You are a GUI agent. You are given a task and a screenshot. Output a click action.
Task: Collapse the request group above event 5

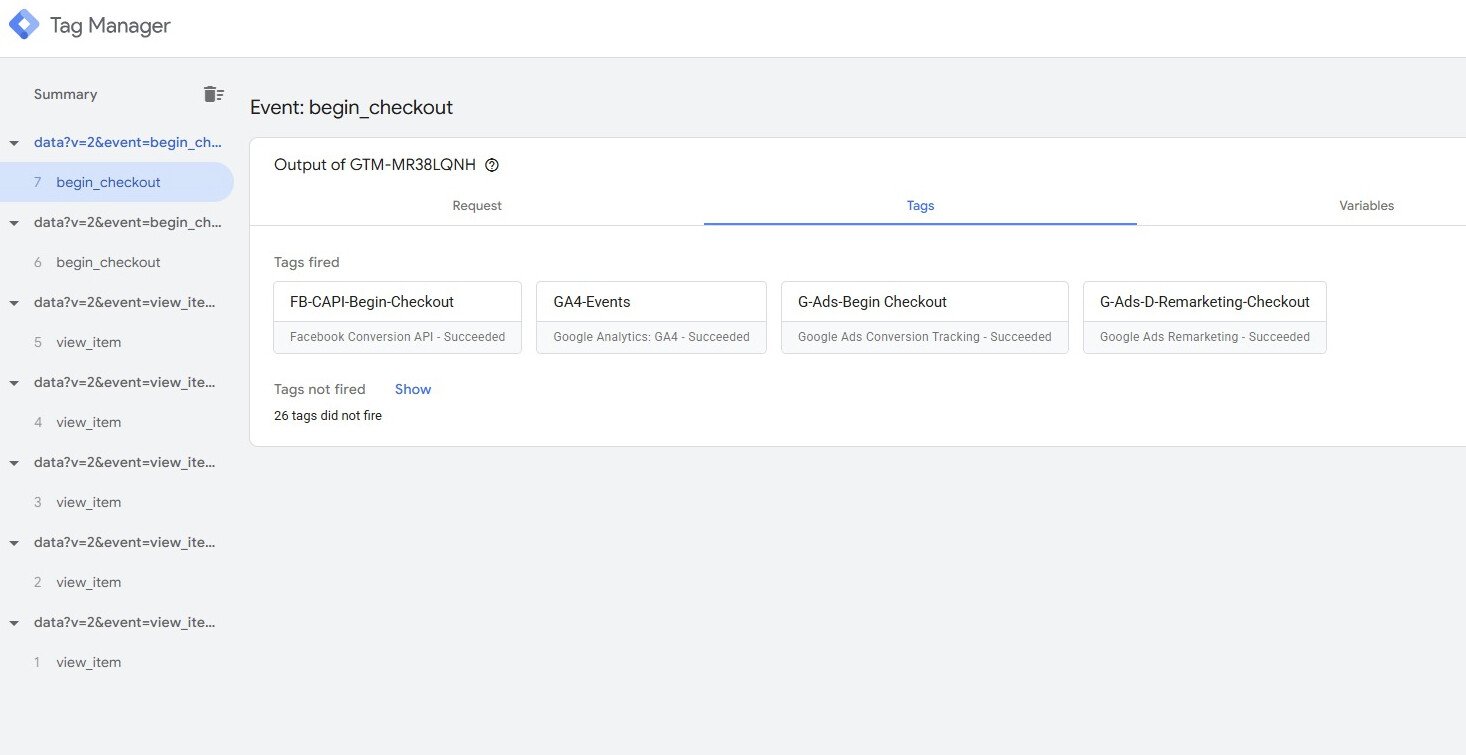pyautogui.click(x=14, y=303)
